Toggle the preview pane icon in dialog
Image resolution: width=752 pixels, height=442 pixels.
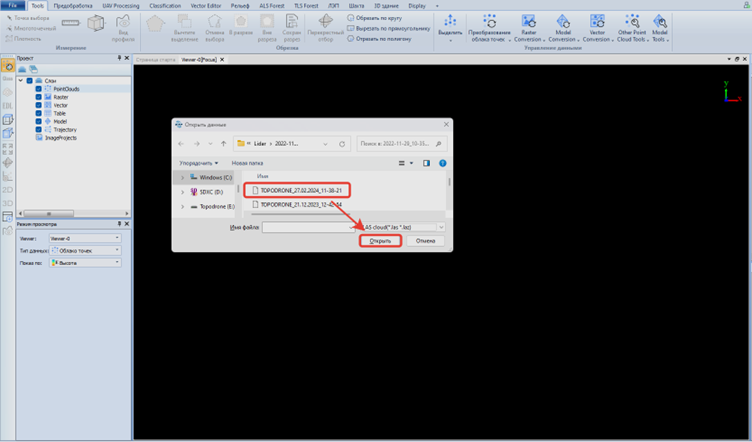[426, 163]
